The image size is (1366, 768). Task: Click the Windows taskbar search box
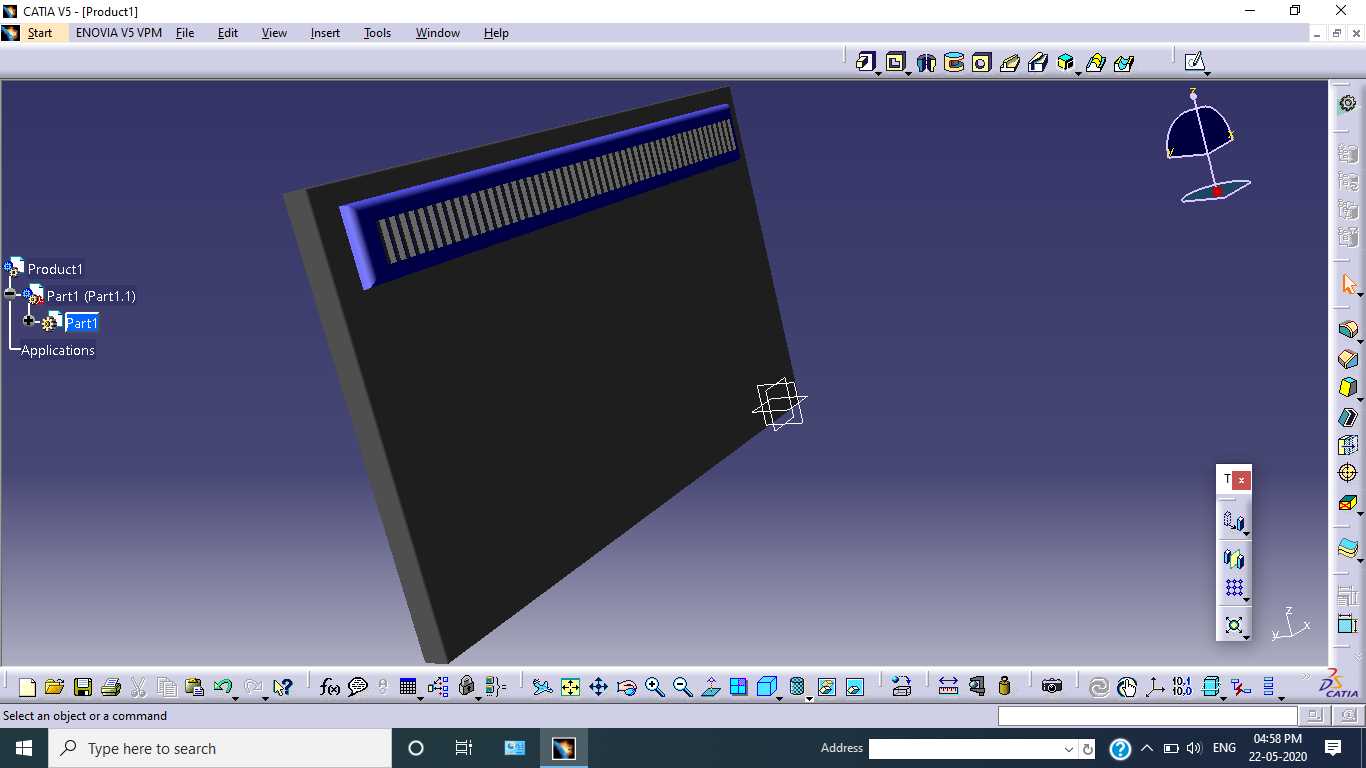click(220, 748)
